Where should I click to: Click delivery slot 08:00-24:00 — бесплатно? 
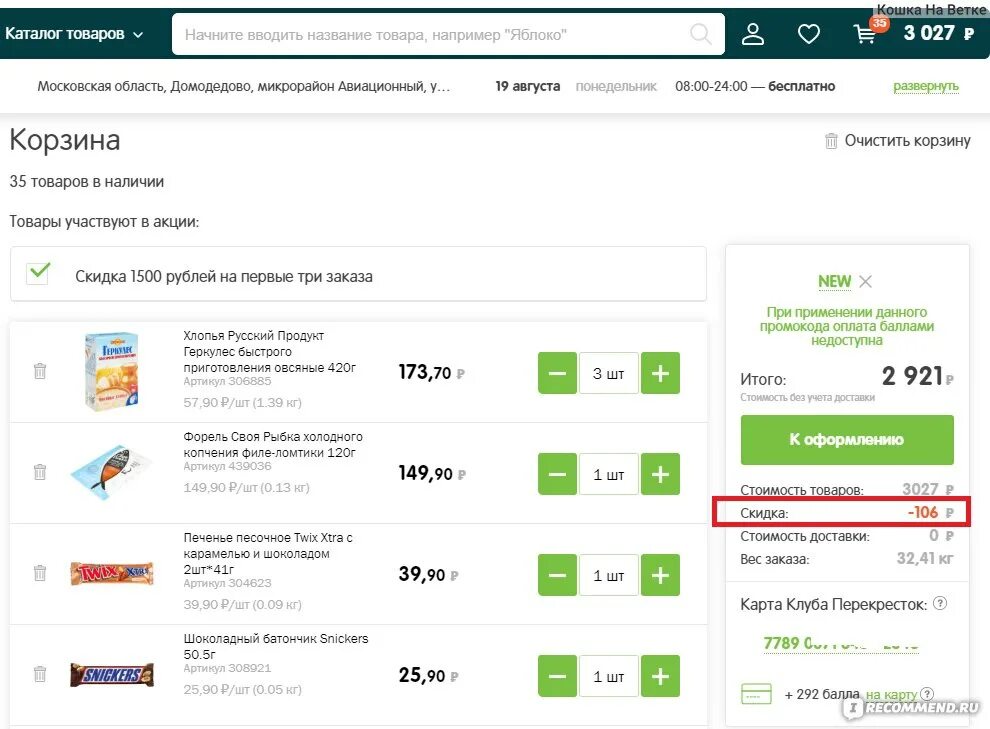tap(754, 86)
